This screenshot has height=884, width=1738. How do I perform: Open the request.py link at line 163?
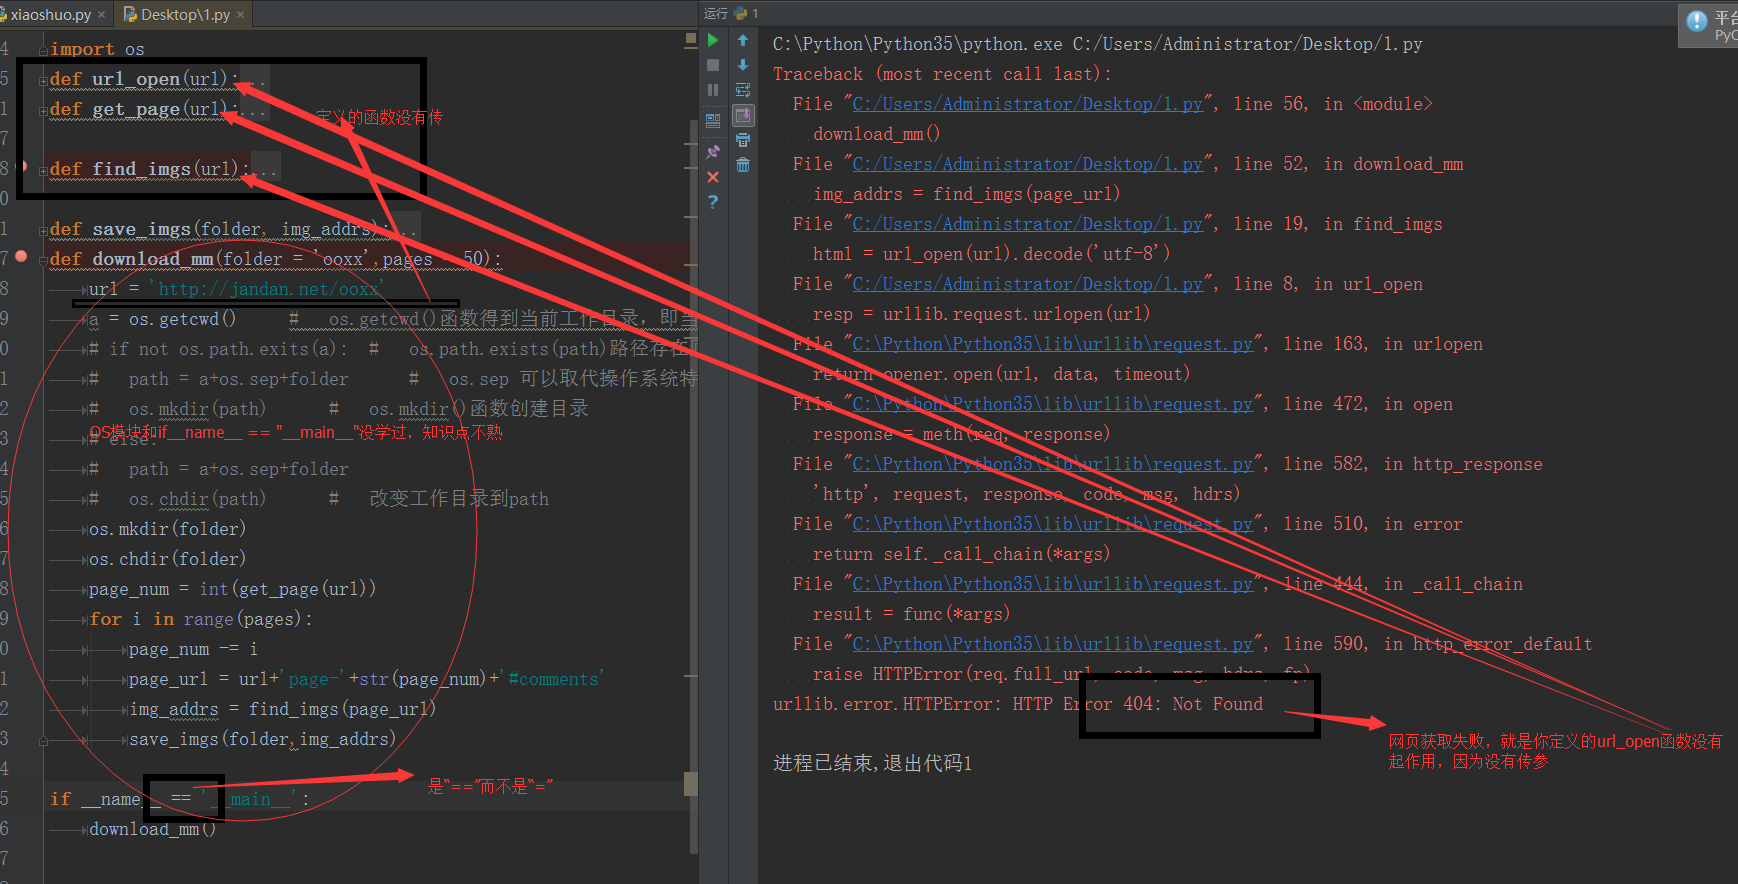[x=1052, y=344]
